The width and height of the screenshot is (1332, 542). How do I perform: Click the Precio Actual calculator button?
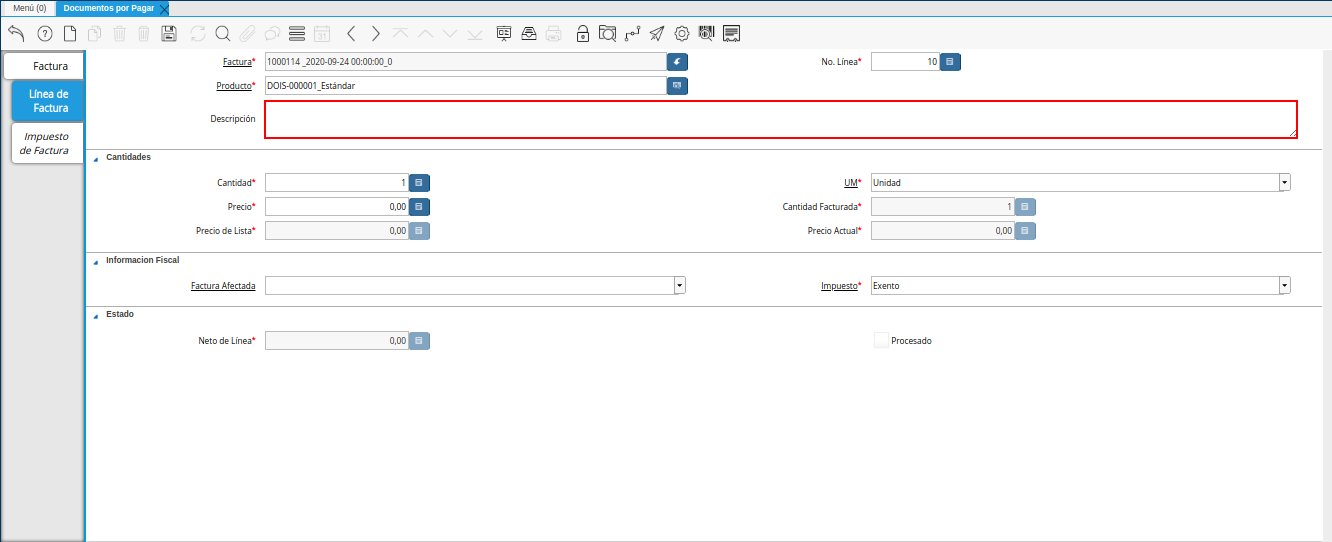click(x=1025, y=230)
